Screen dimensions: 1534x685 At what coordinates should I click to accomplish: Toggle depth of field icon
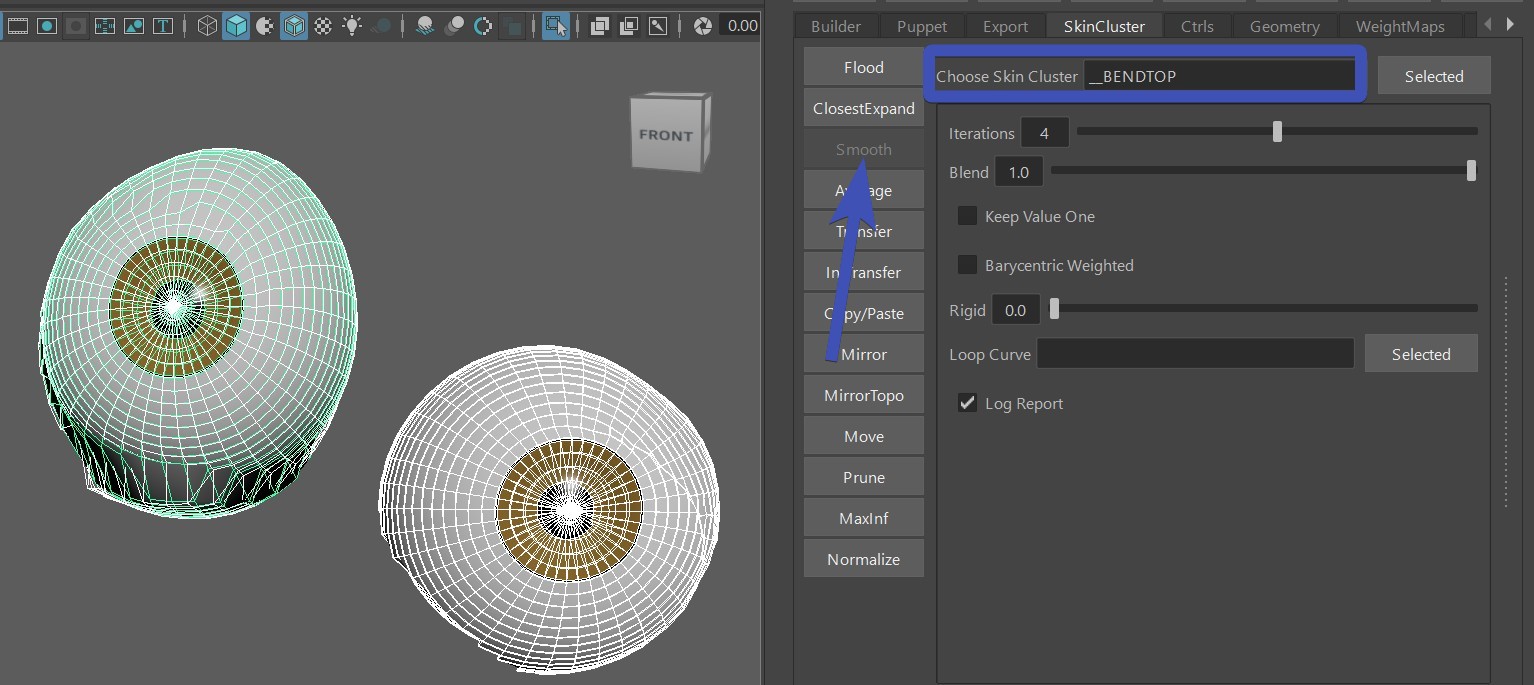[512, 26]
